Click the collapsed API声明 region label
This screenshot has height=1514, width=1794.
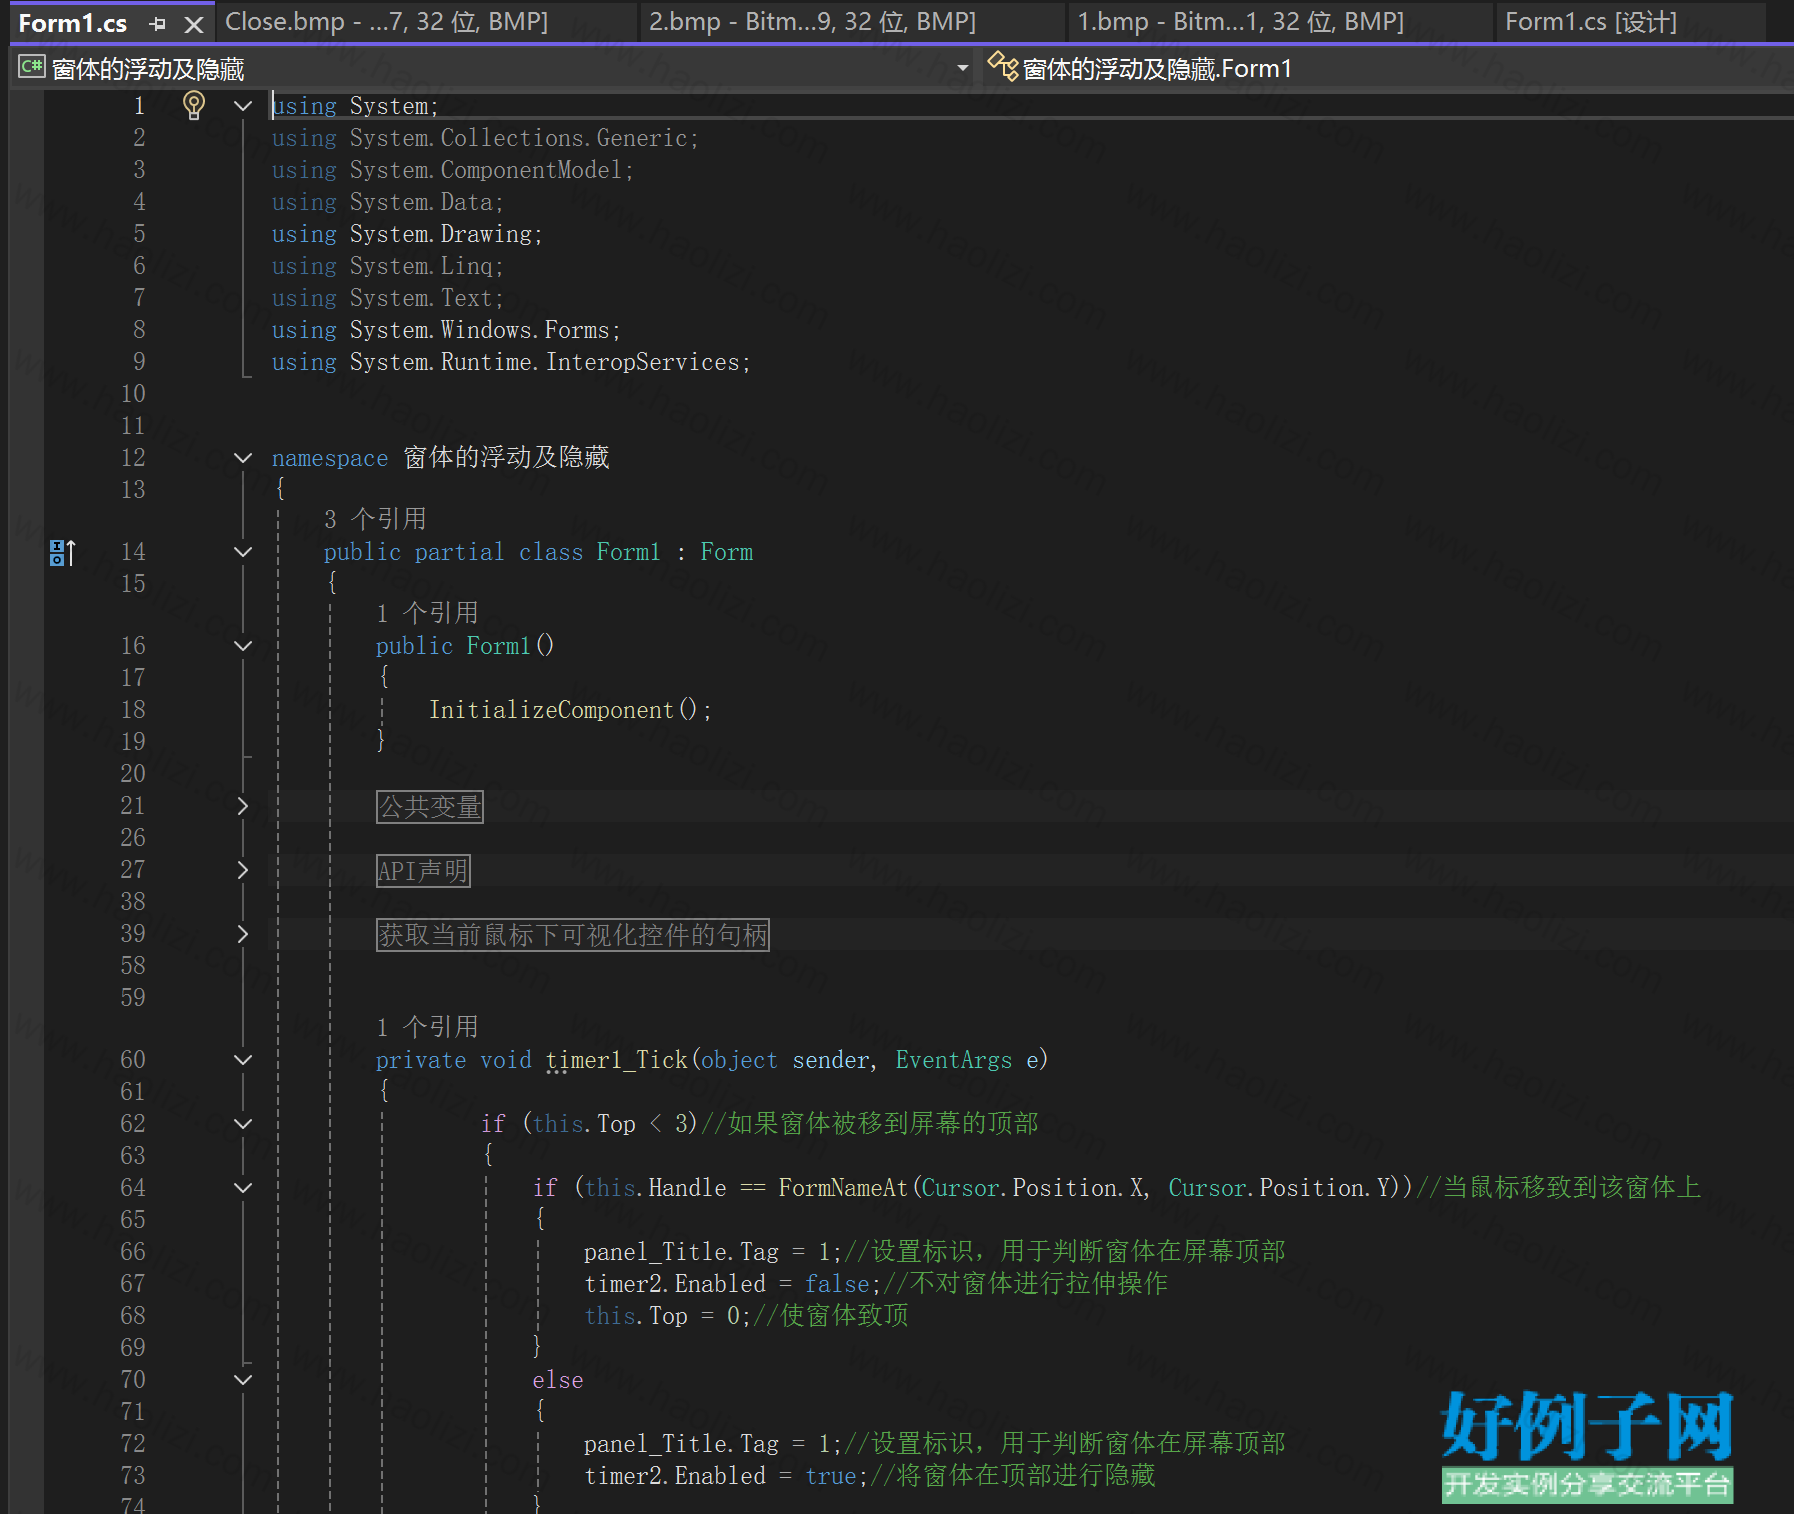(423, 871)
